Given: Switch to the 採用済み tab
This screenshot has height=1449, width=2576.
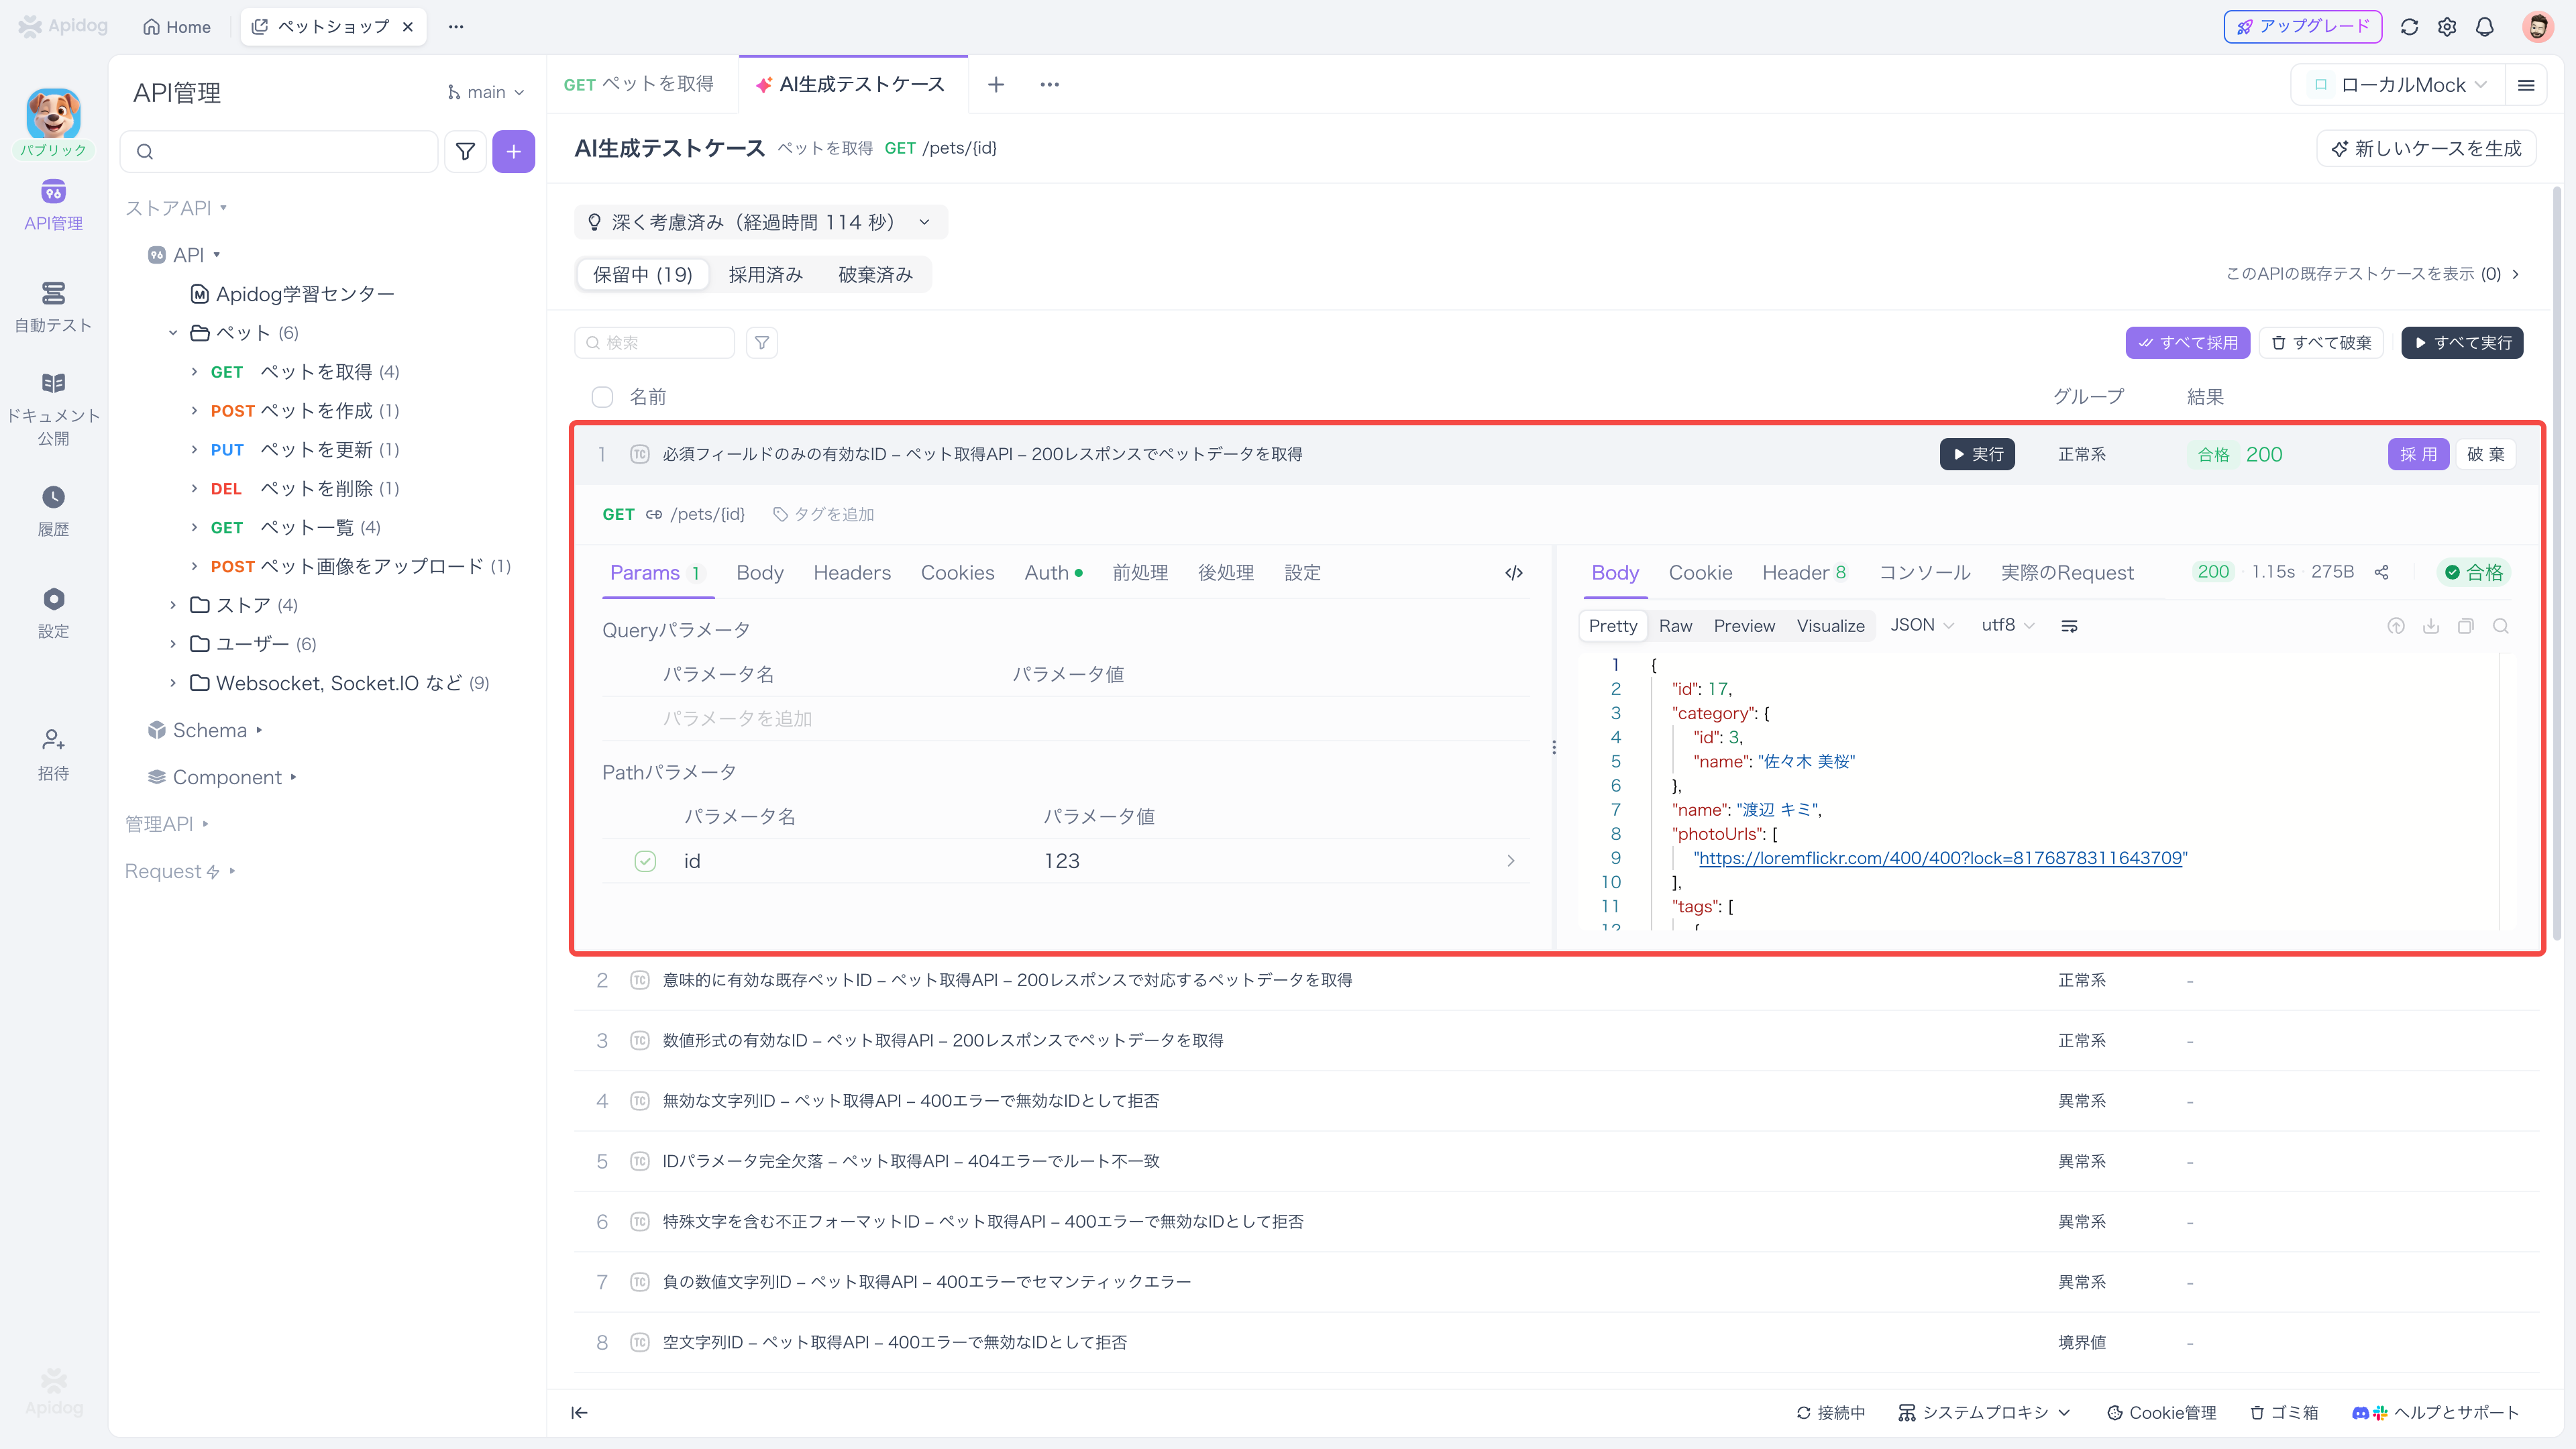Looking at the screenshot, I should pyautogui.click(x=765, y=274).
